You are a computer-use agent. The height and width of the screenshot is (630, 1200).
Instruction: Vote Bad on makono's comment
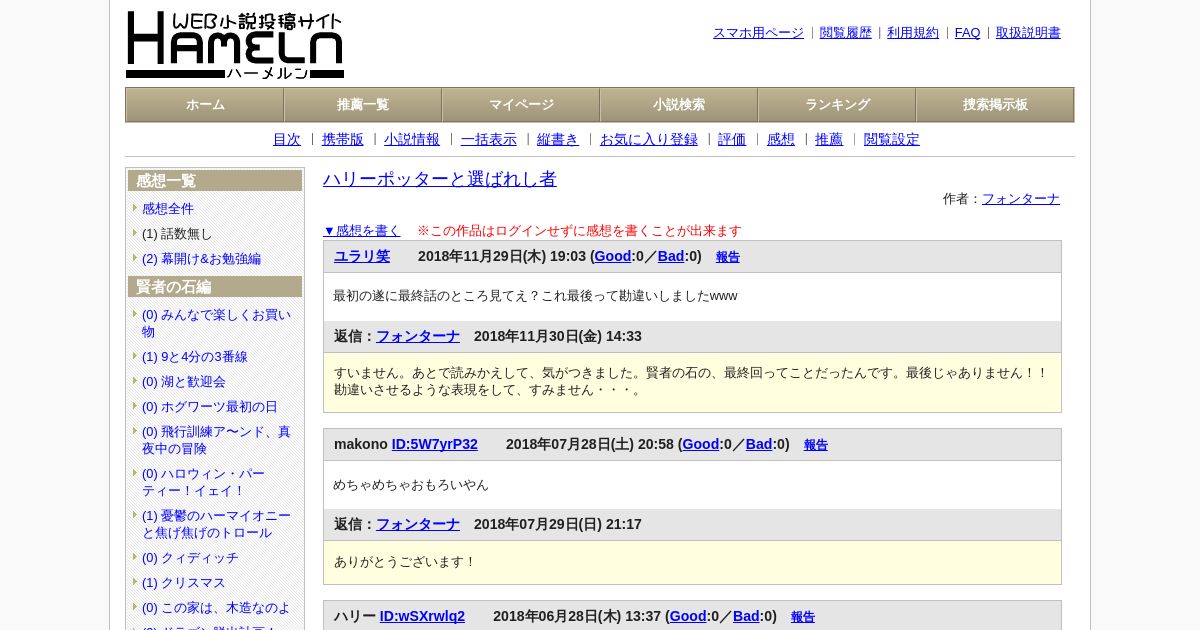(x=759, y=445)
